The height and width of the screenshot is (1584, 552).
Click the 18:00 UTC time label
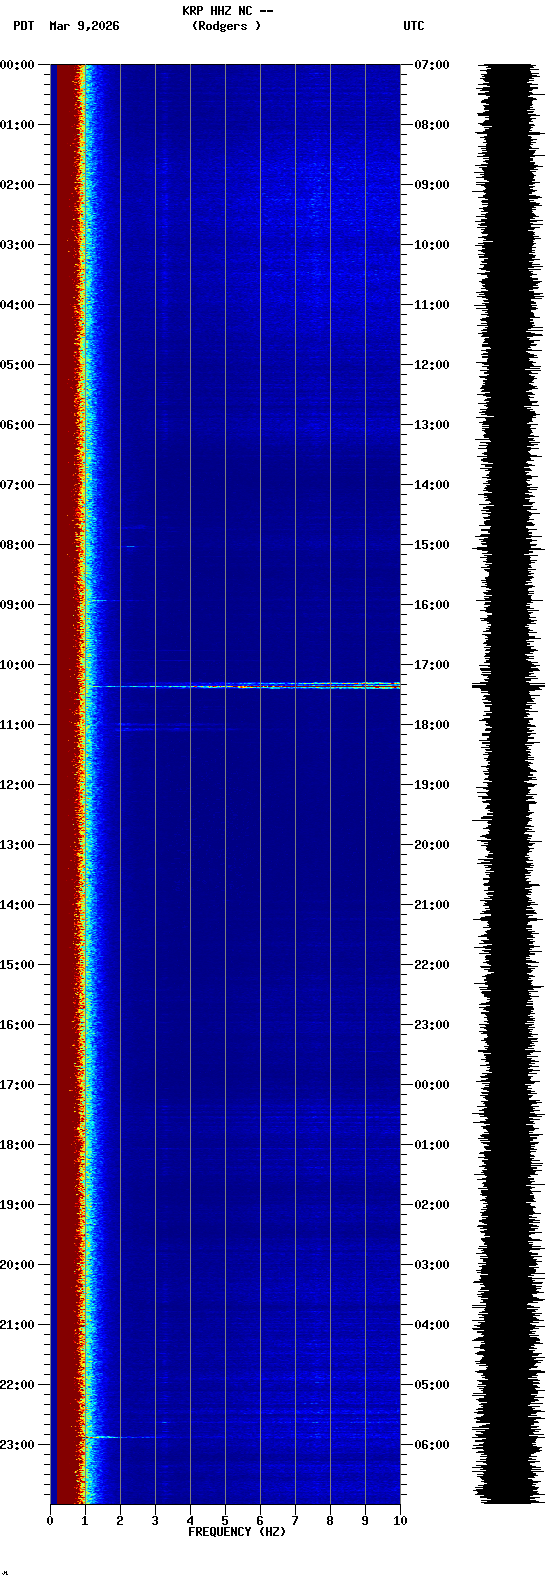[432, 725]
